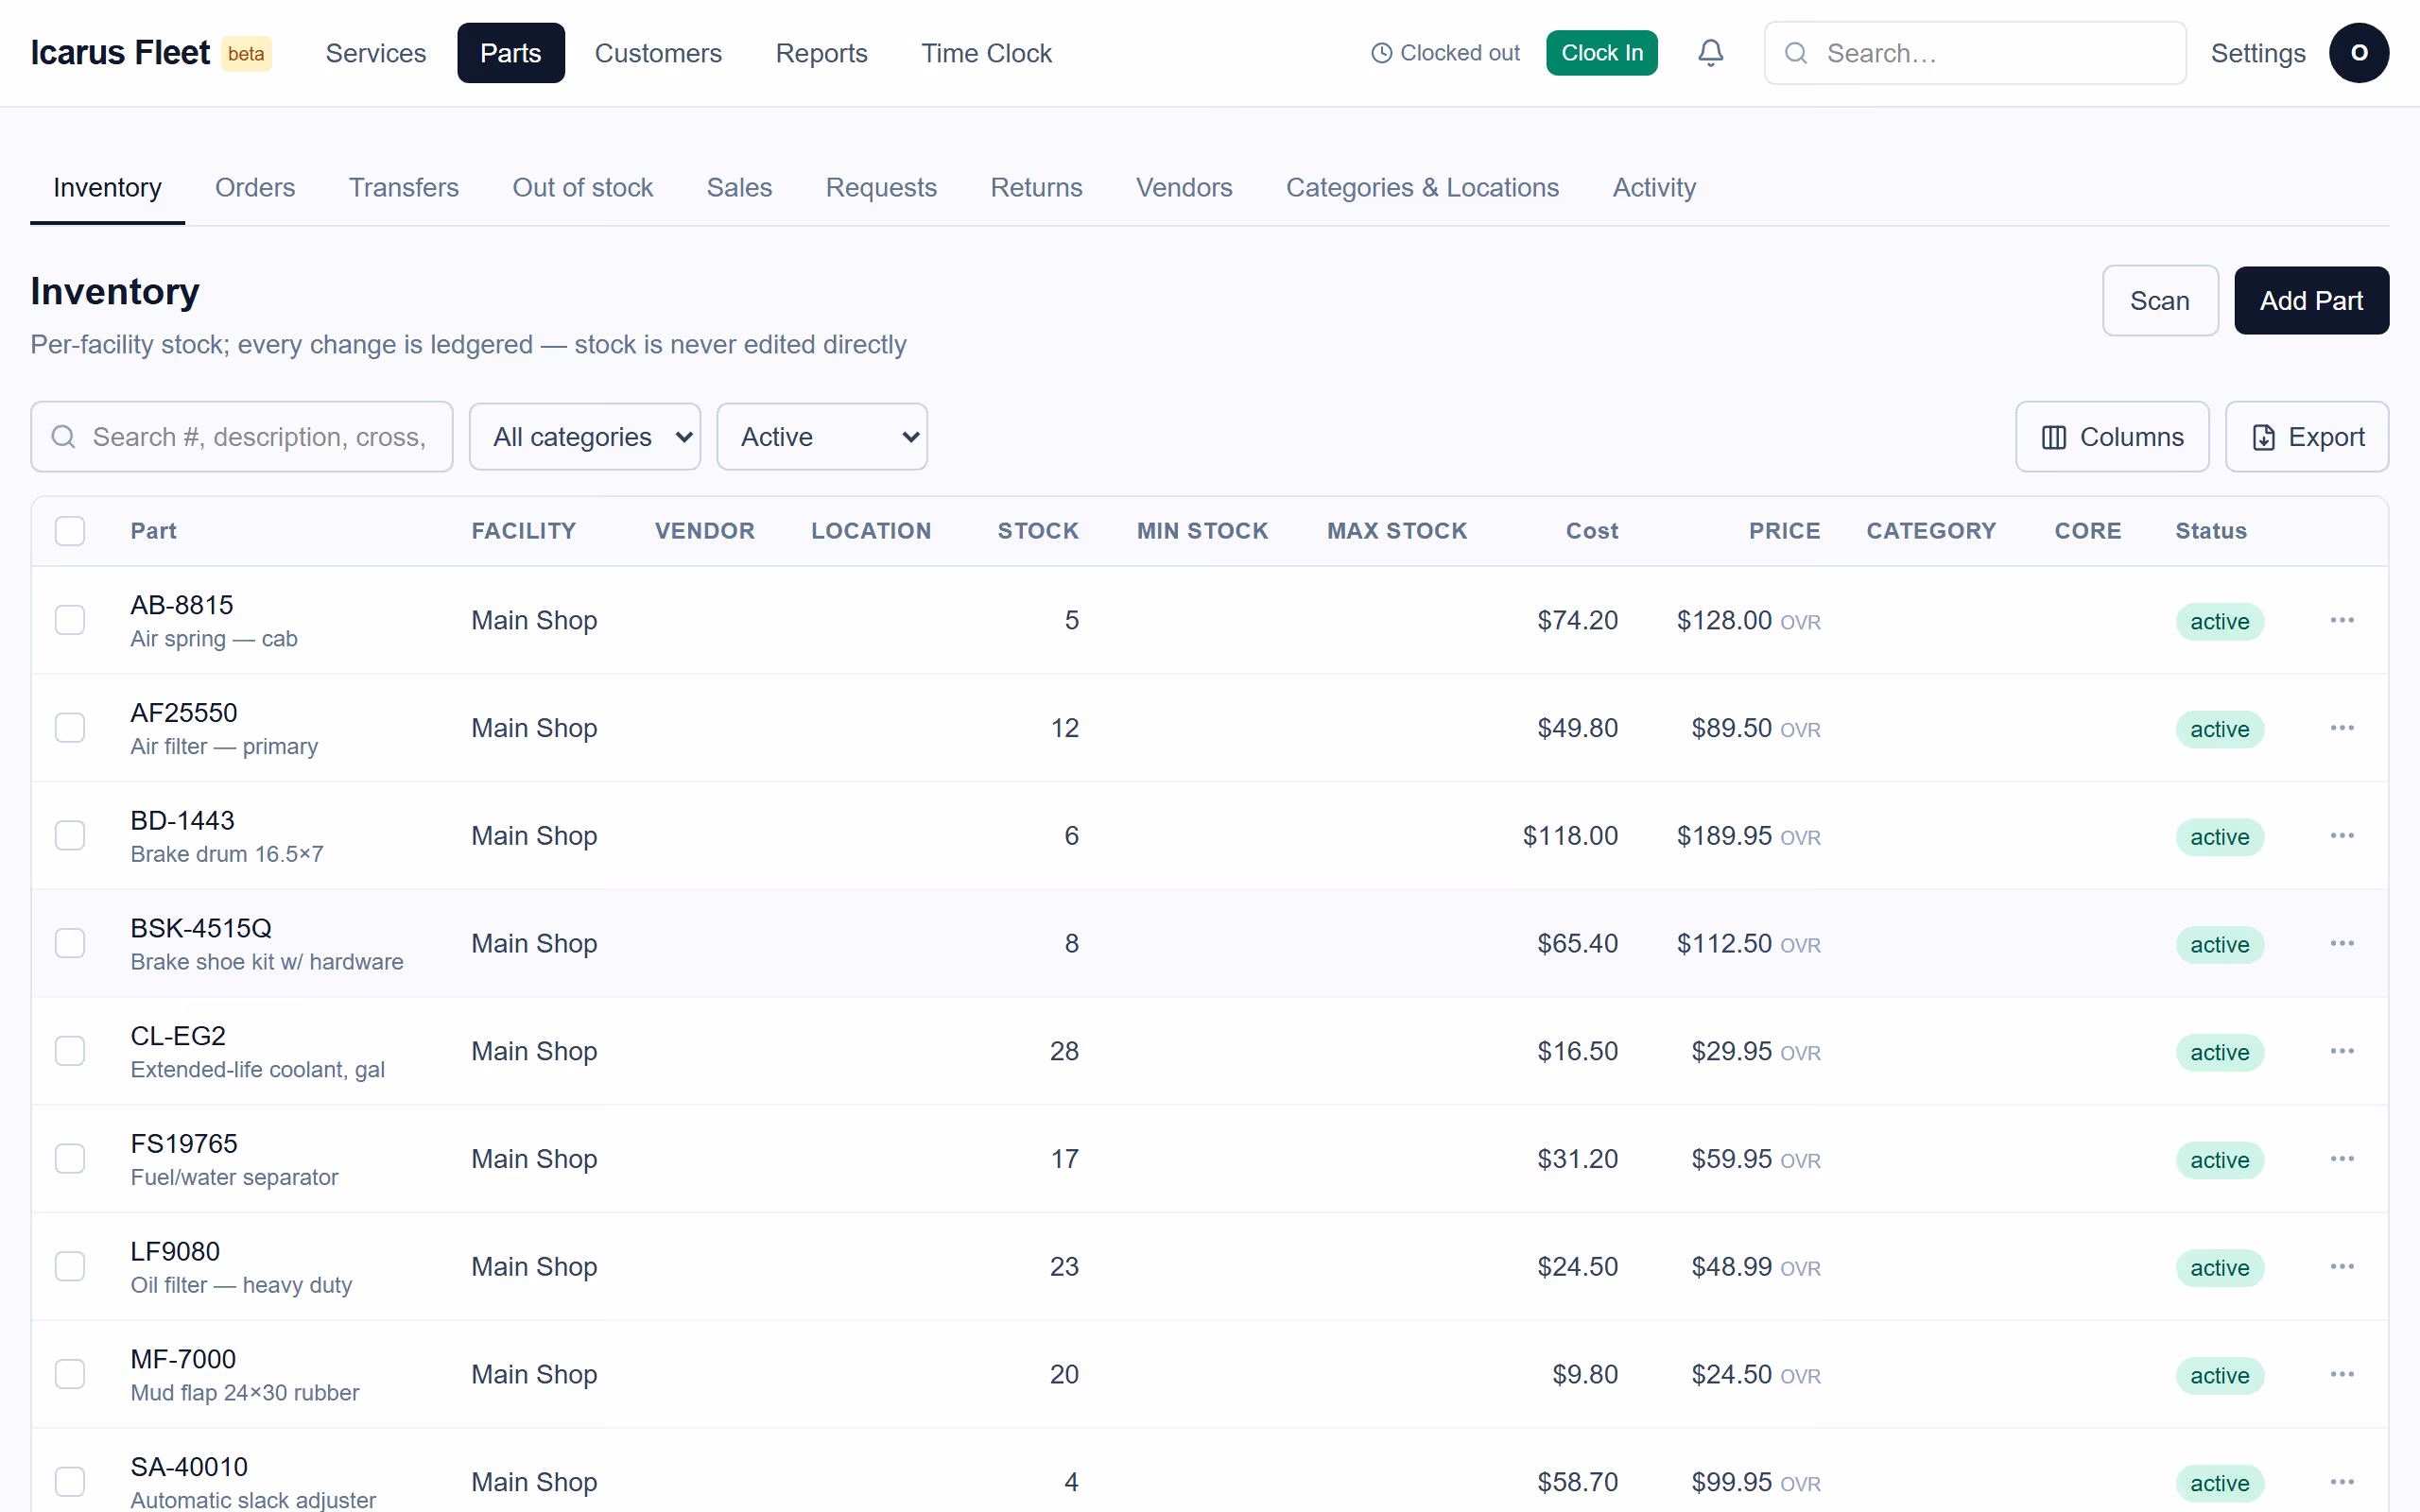The height and width of the screenshot is (1512, 2420).
Task: Sort by the Status column header
Action: pos(2211,531)
